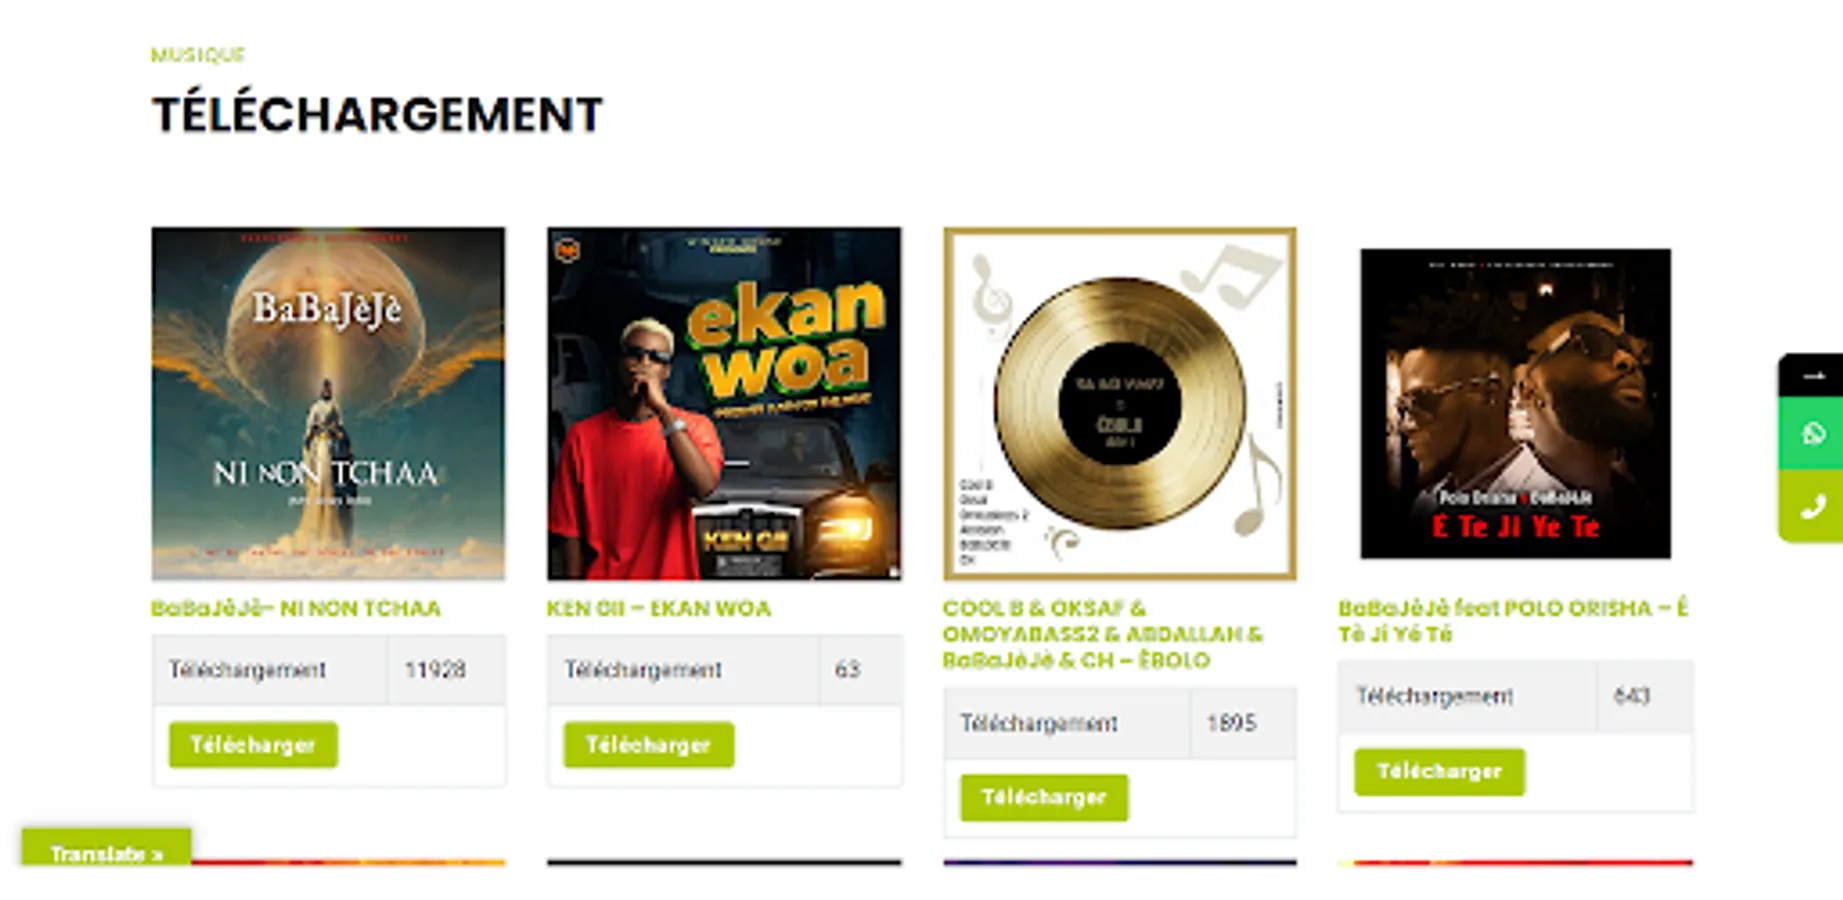Open BaBaJèJè– NI NON TCHAA title link
Image resolution: width=1843 pixels, height=900 pixels.
(296, 608)
